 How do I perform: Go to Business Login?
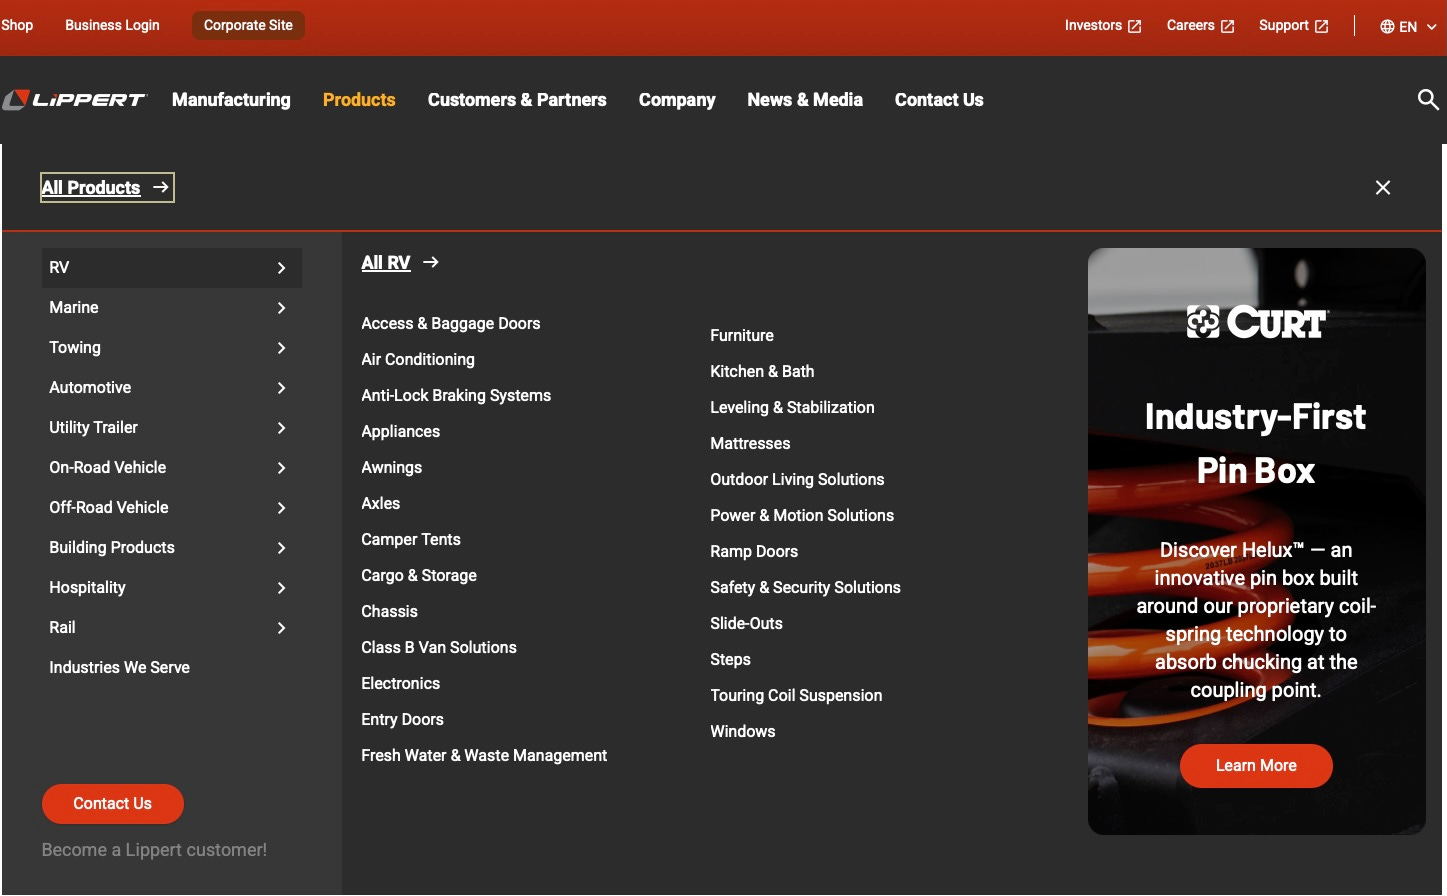[x=112, y=25]
